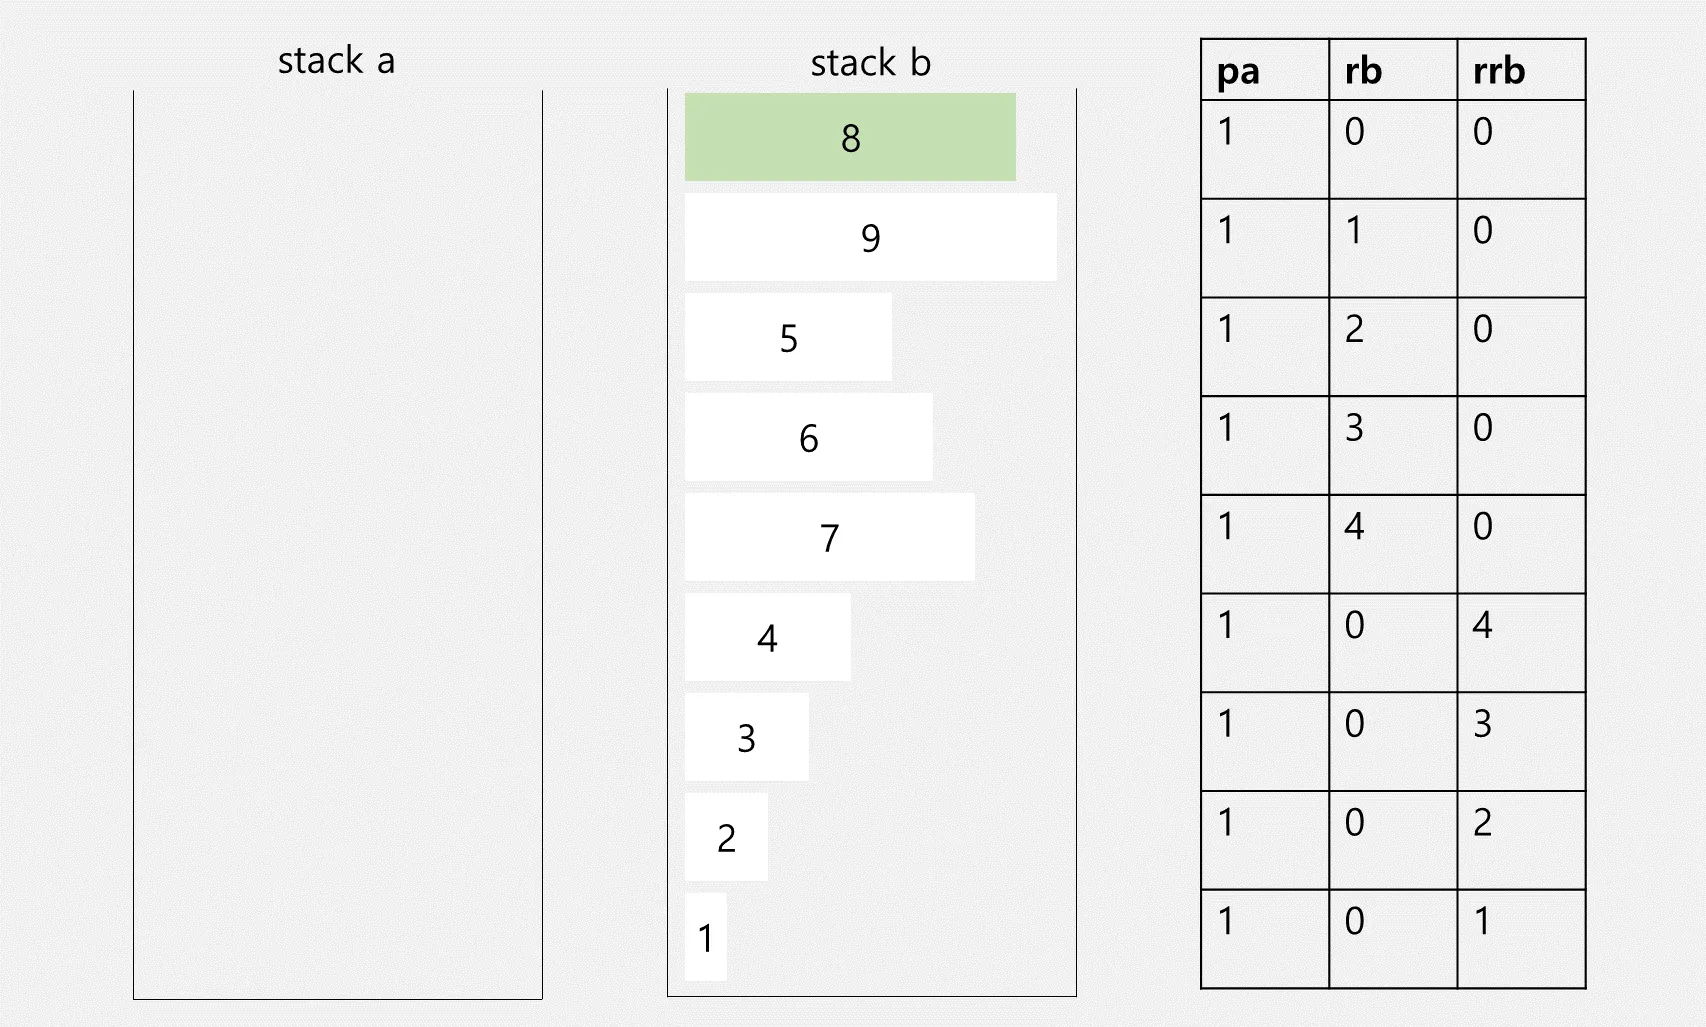Click the rrb cell in the last row
1706x1027 pixels.
1520,938
